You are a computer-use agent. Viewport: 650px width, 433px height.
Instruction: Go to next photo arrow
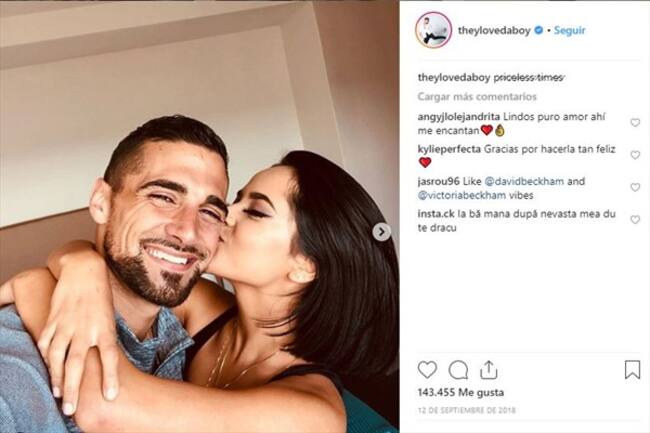point(381,232)
